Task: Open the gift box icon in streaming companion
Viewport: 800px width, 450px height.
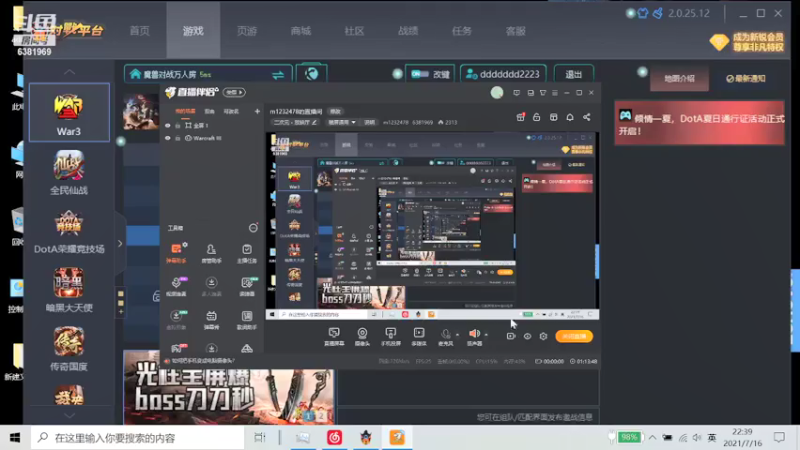Action: click(x=520, y=117)
